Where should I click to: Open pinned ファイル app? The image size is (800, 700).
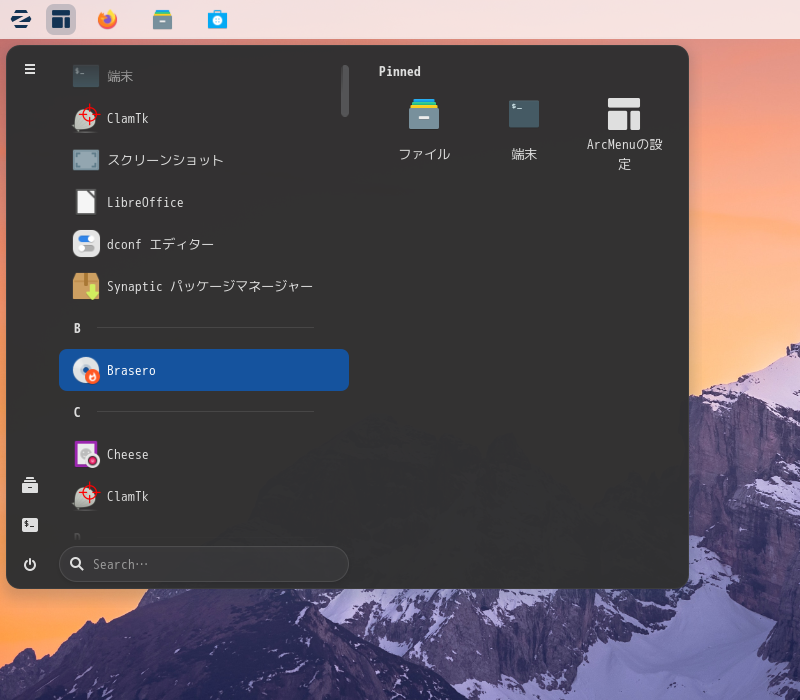424,130
